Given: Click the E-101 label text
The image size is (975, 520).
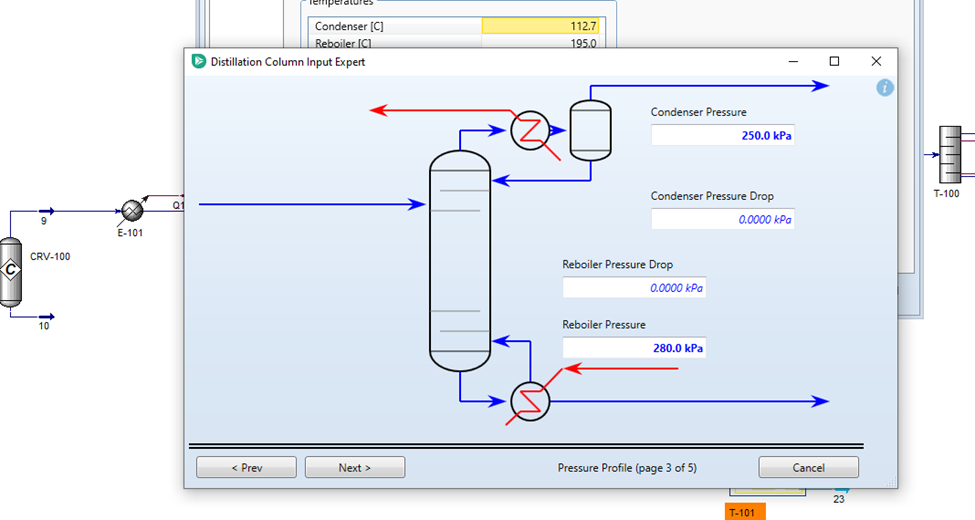Looking at the screenshot, I should (130, 233).
